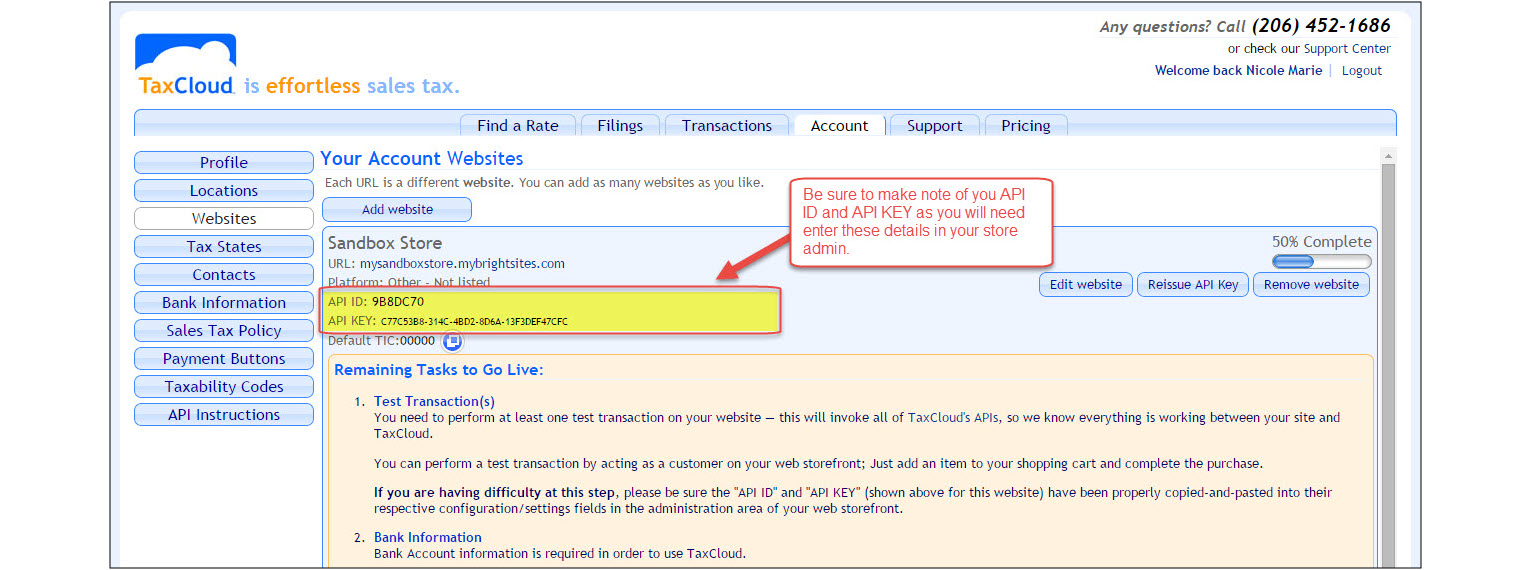The image size is (1540, 570).
Task: Open Tax States in the sidebar
Action: 224,247
